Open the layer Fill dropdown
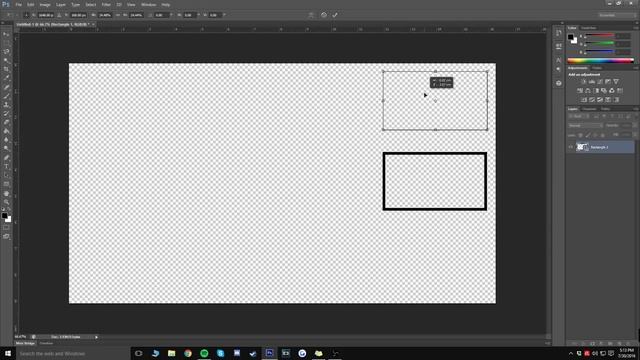 coord(635,135)
